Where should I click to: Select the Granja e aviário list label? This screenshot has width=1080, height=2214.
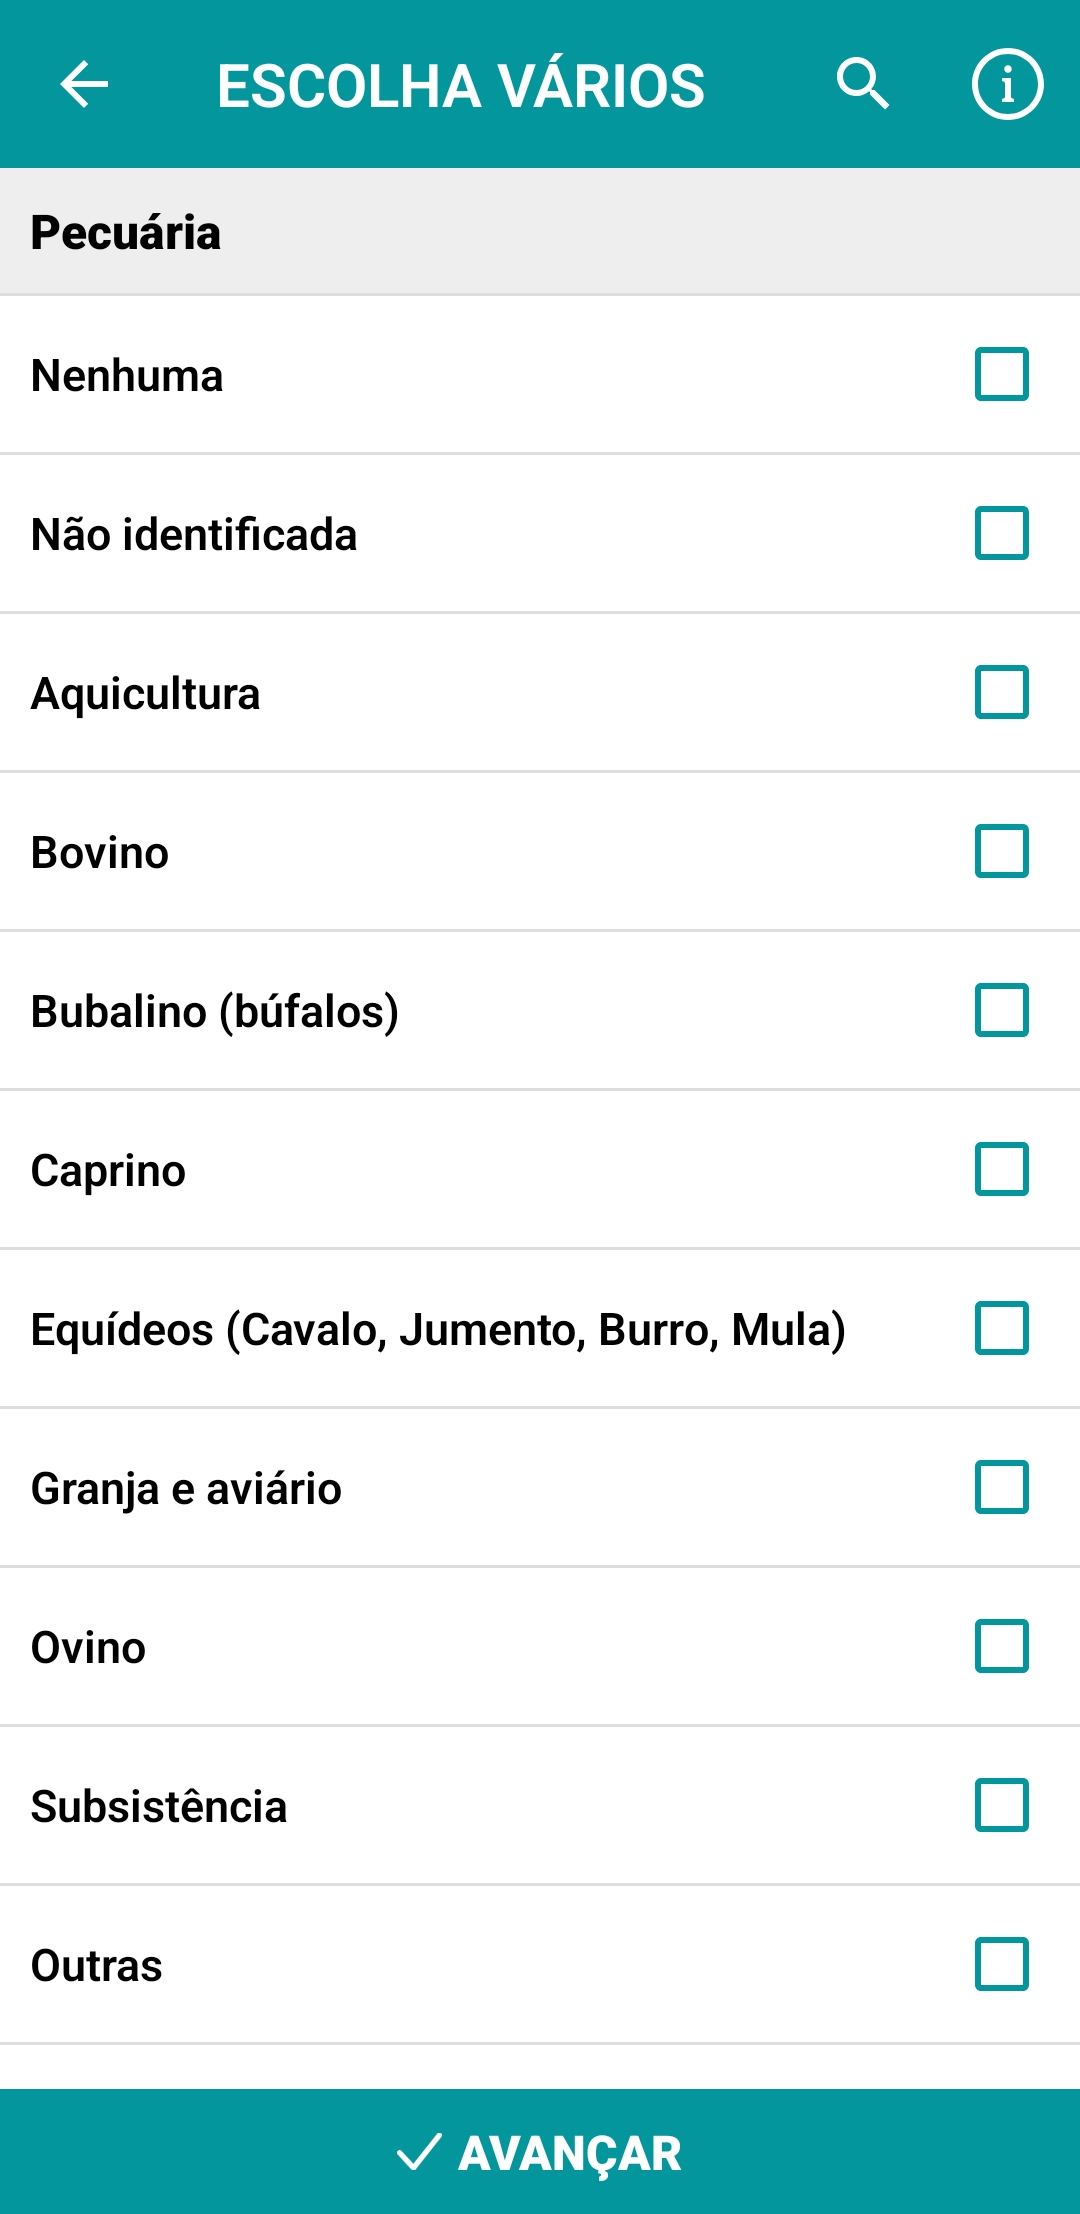(187, 1489)
